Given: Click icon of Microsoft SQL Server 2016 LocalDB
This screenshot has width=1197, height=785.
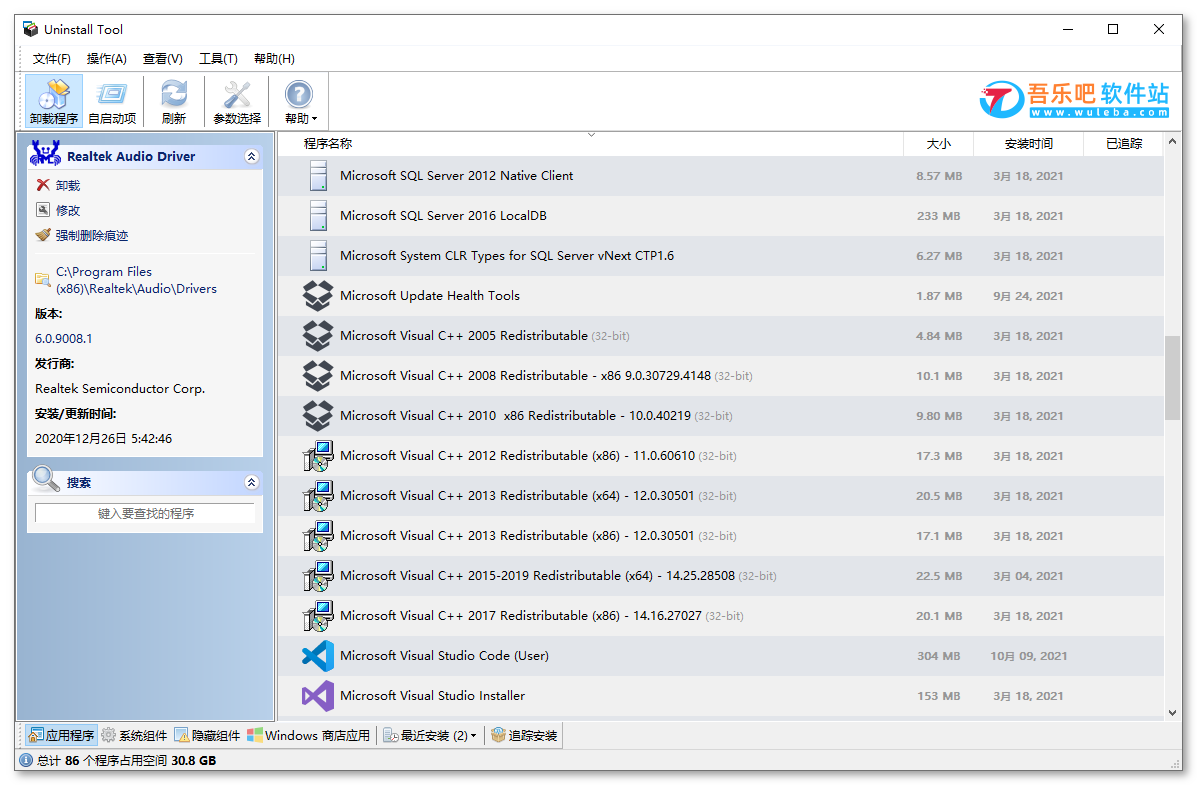Looking at the screenshot, I should (x=318, y=215).
